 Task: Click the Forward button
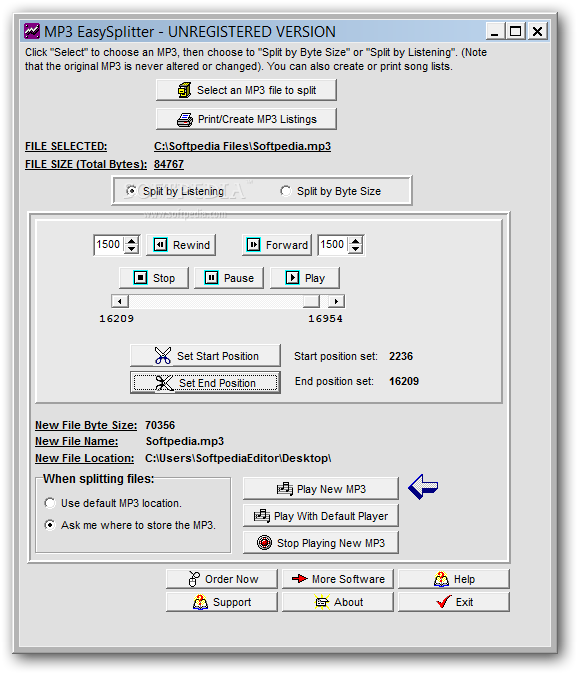pyautogui.click(x=277, y=245)
